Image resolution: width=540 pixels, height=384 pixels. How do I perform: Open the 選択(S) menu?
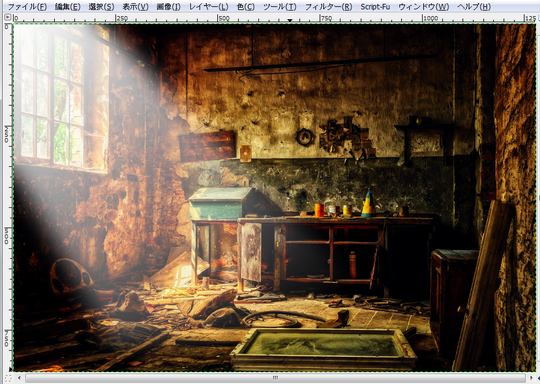pos(101,7)
